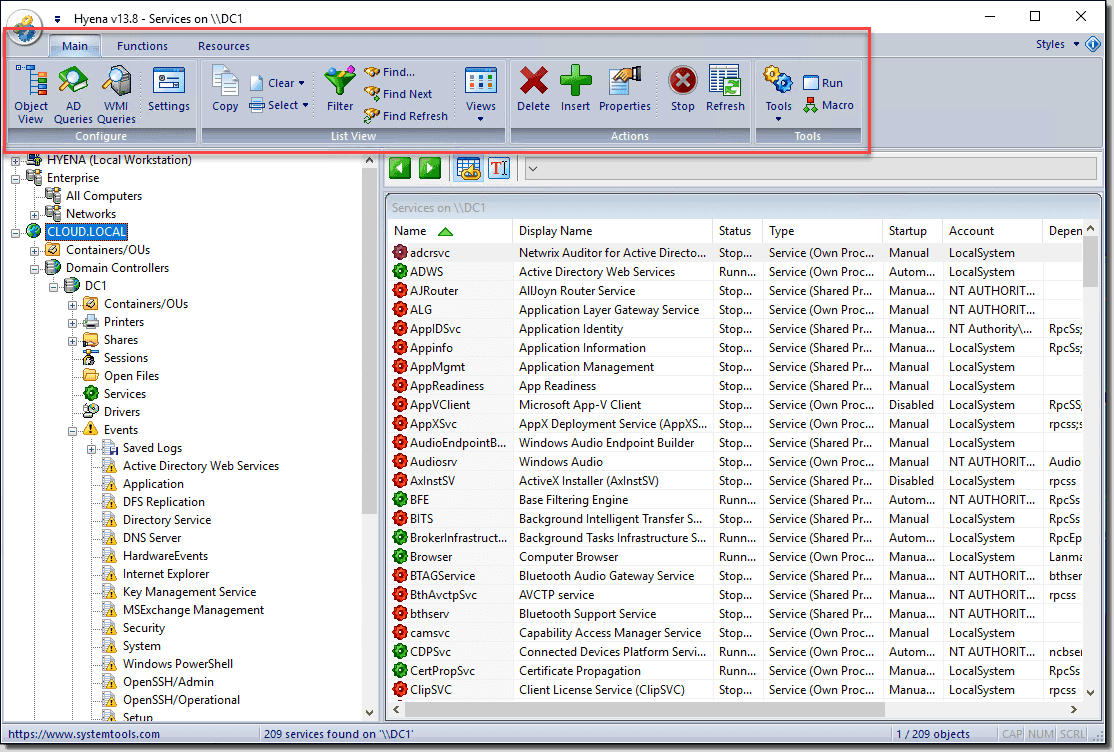Click the green back navigation arrow

pos(400,168)
